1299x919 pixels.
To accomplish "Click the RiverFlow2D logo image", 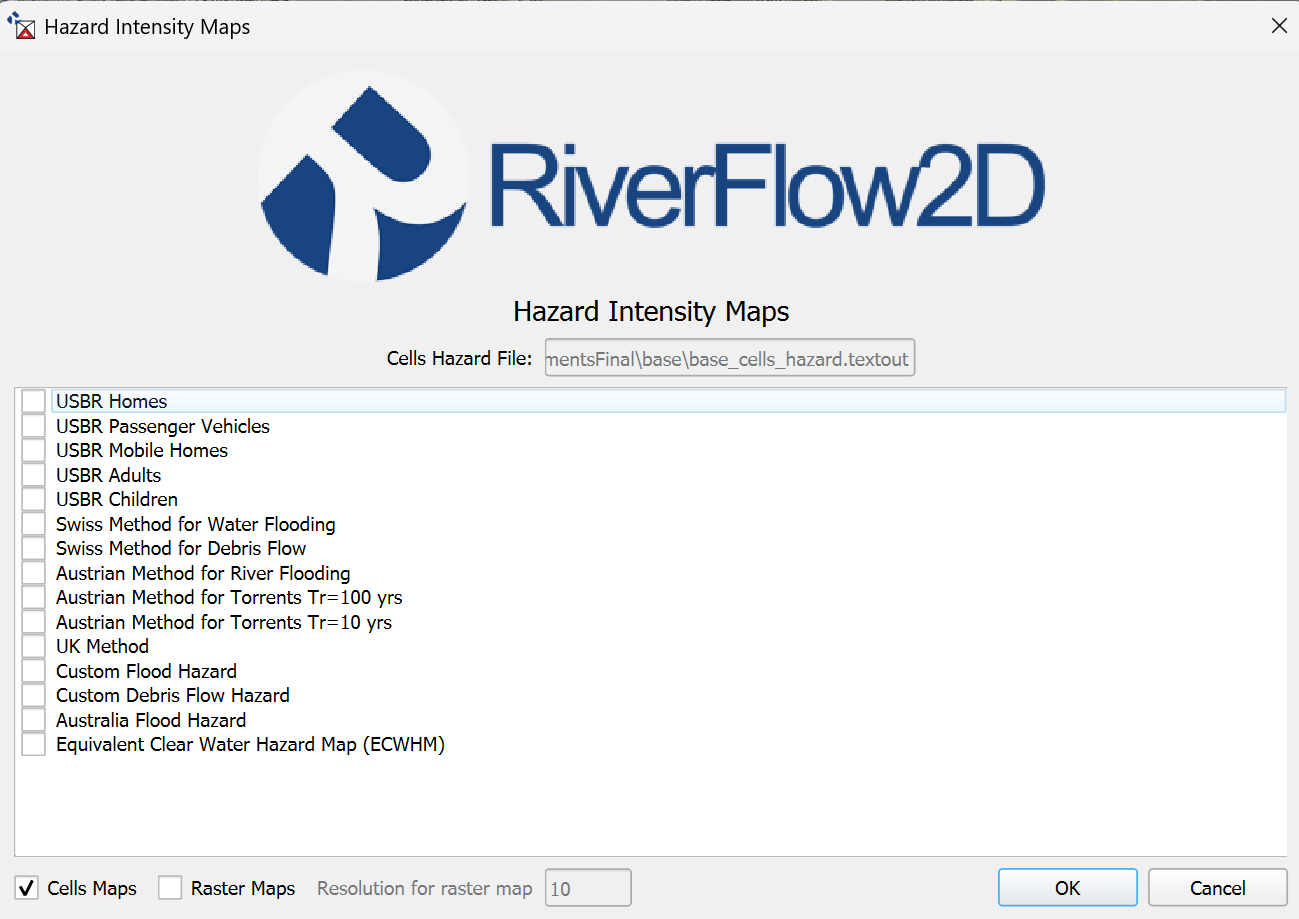I will pyautogui.click(x=650, y=176).
